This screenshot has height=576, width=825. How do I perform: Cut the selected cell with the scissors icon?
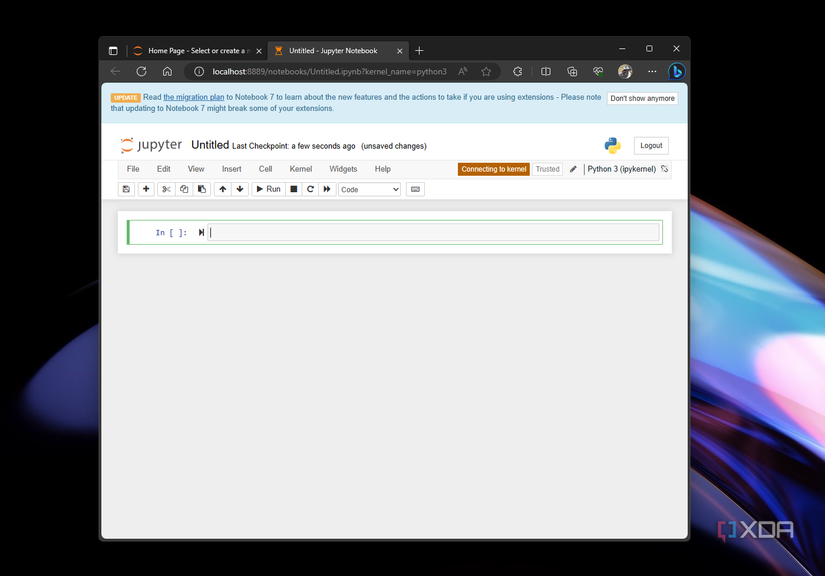pos(165,189)
